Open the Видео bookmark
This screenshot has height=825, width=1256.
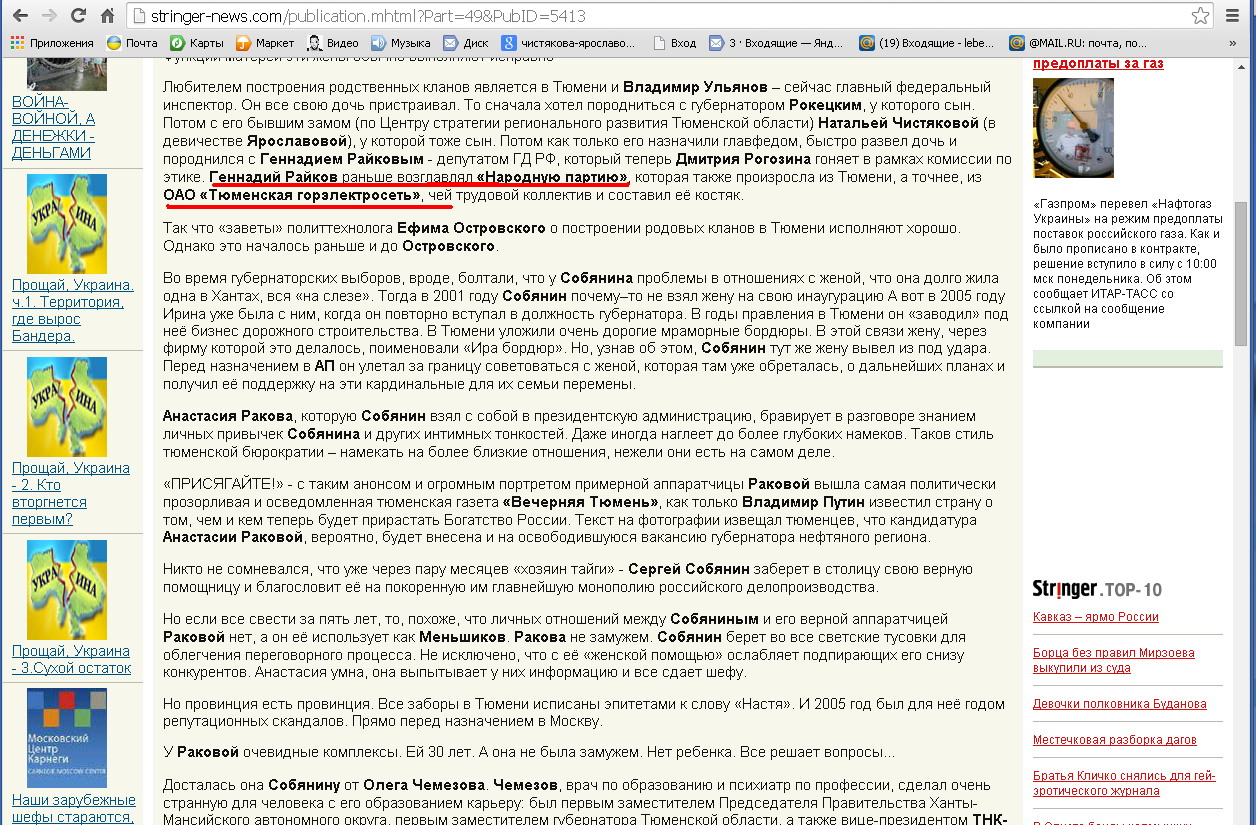333,43
